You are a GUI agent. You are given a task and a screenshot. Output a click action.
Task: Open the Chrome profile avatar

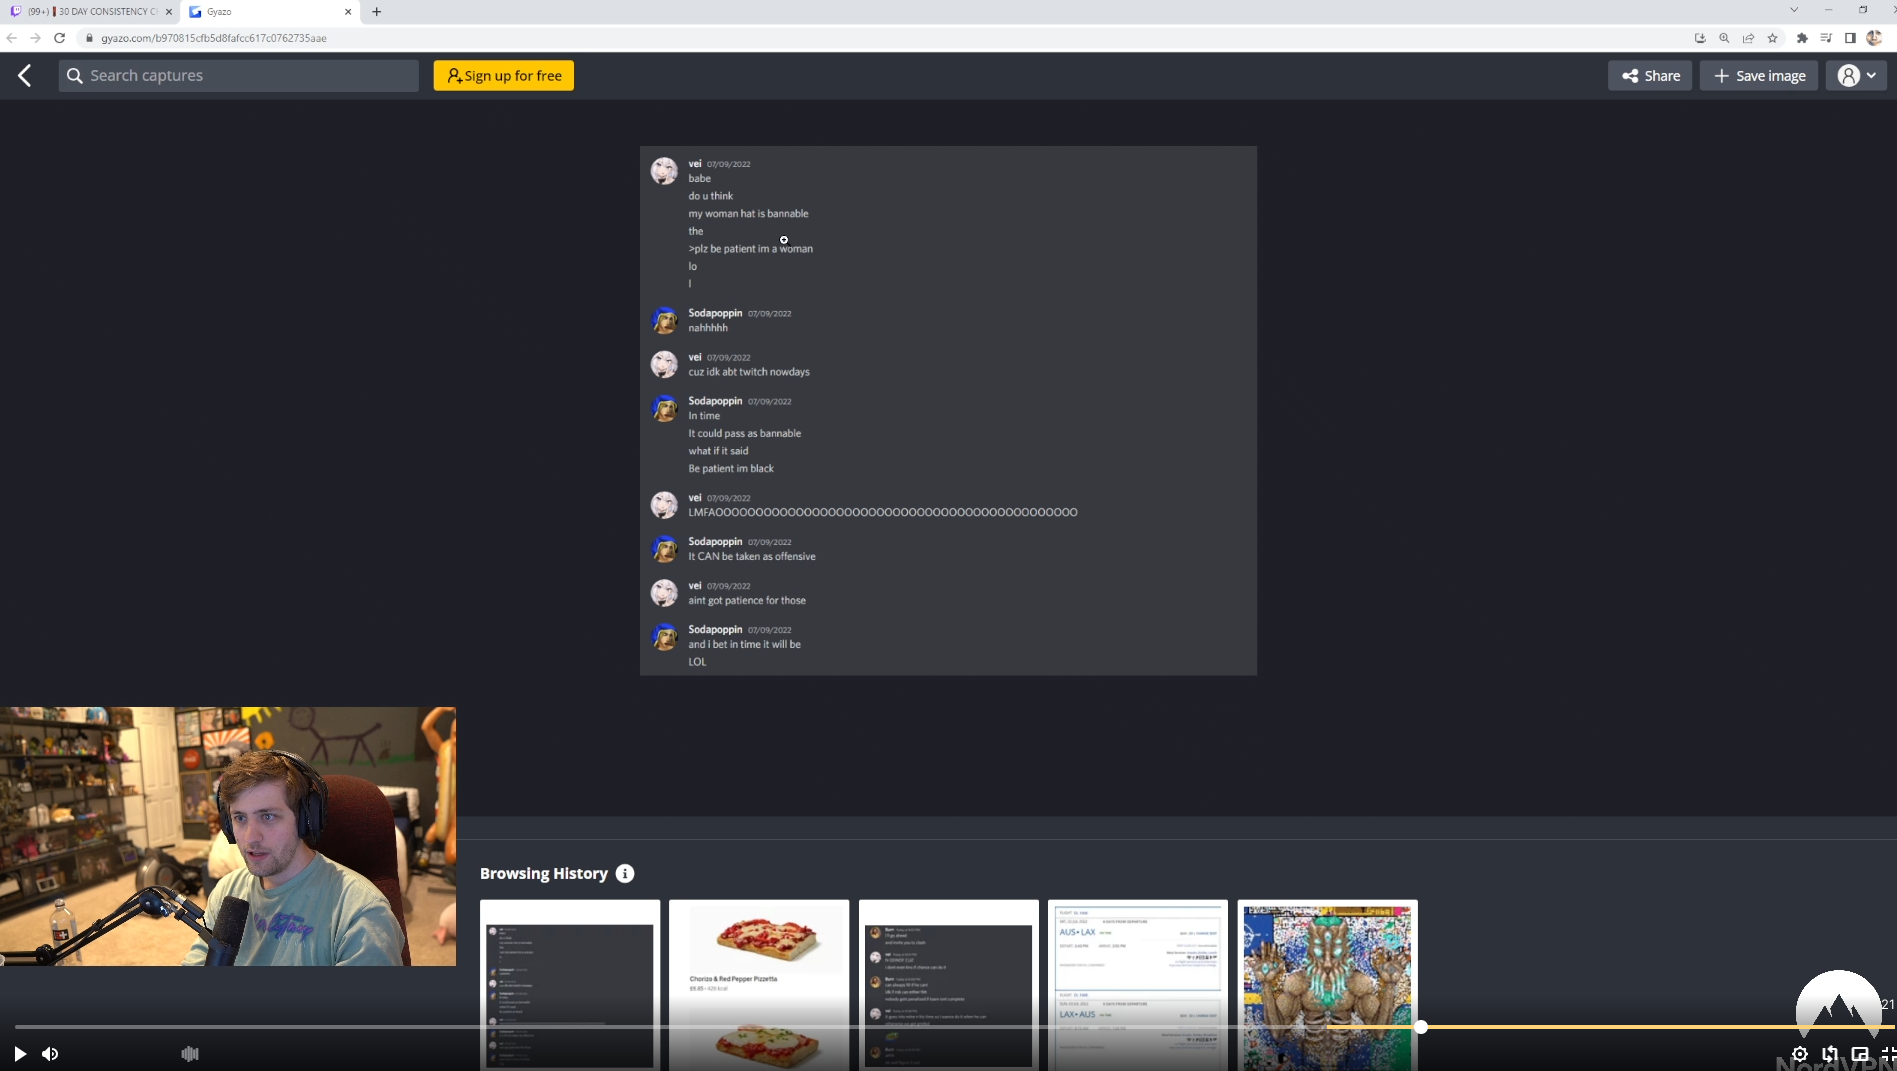click(x=1875, y=38)
